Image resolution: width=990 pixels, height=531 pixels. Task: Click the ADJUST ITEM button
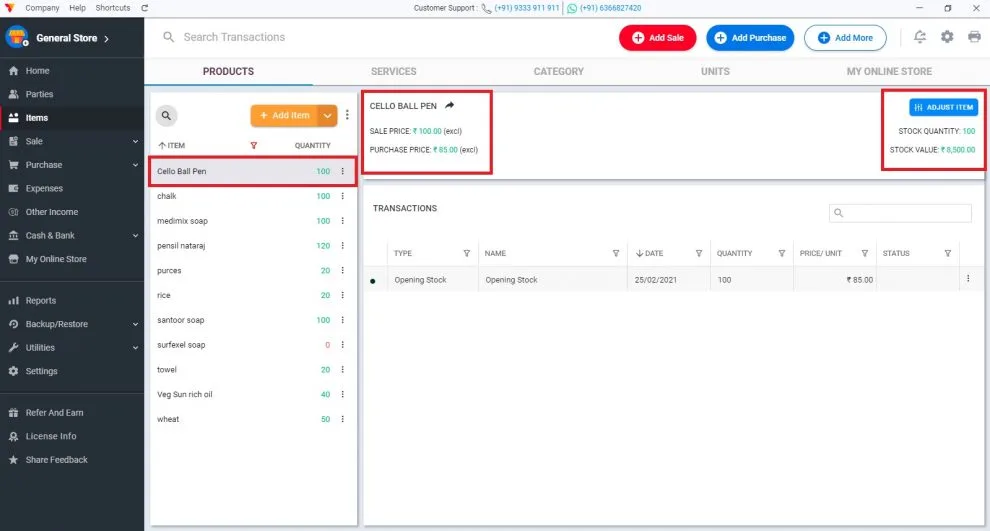pos(943,107)
